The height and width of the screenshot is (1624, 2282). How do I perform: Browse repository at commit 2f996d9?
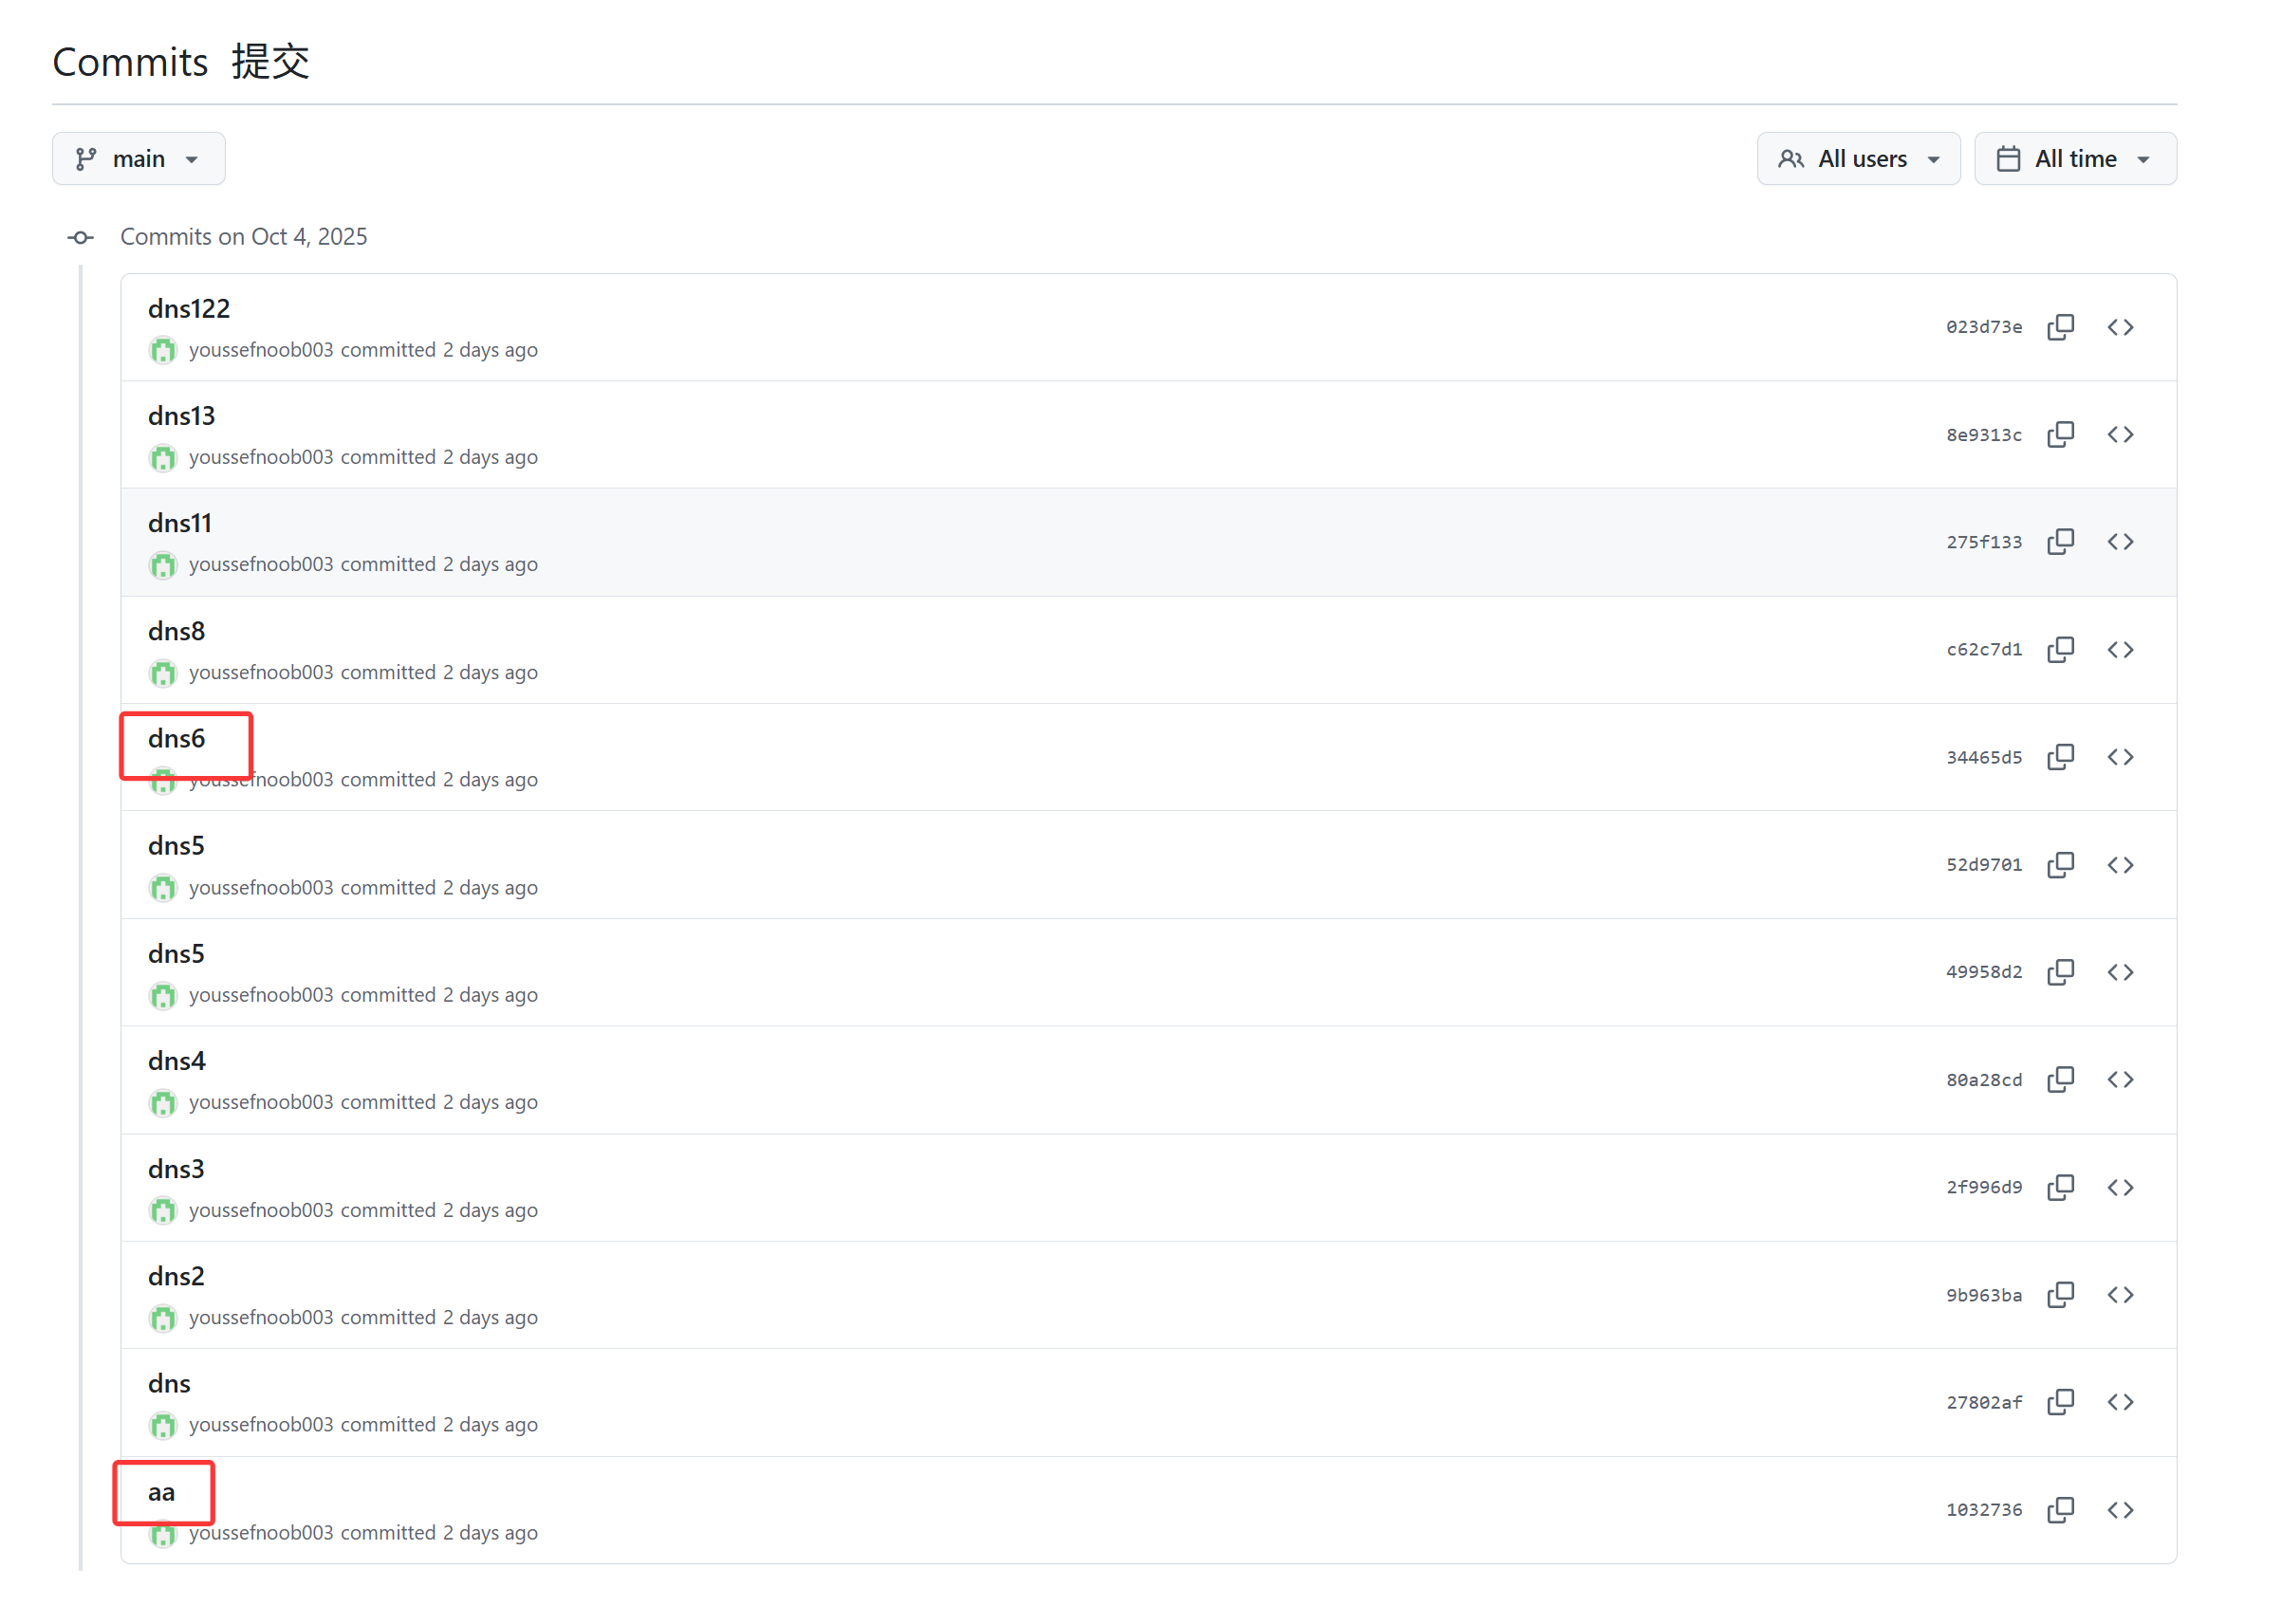pos(2120,1188)
